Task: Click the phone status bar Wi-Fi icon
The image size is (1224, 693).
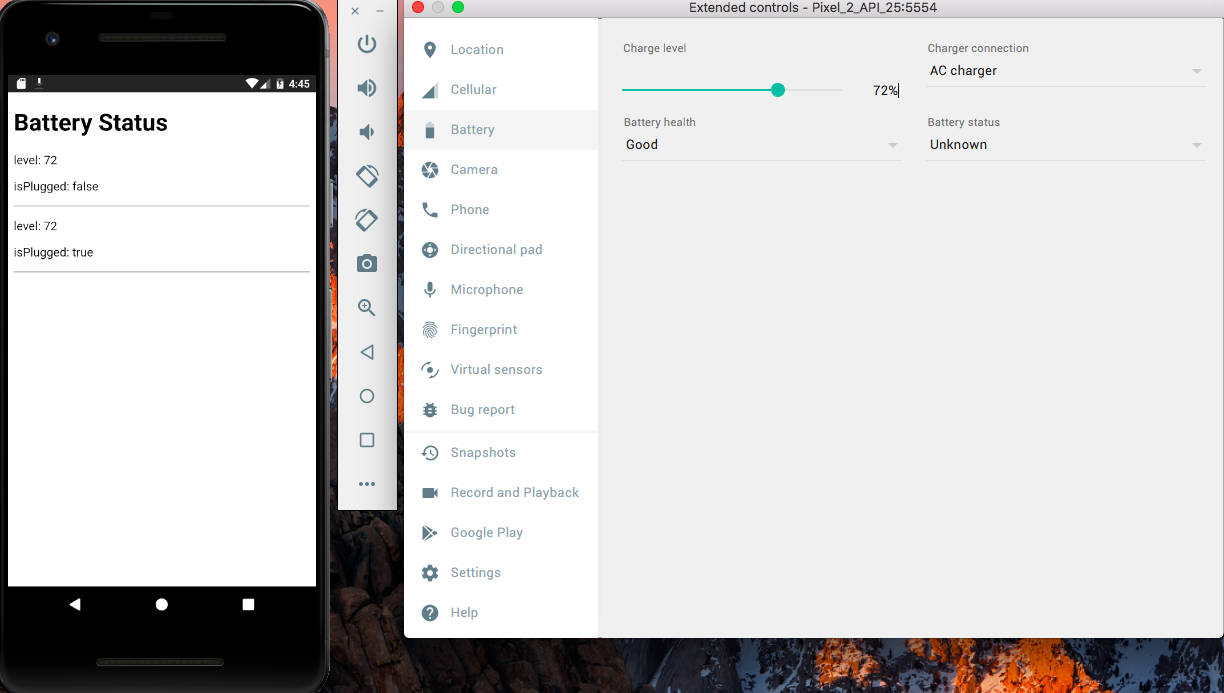Action: pos(252,84)
